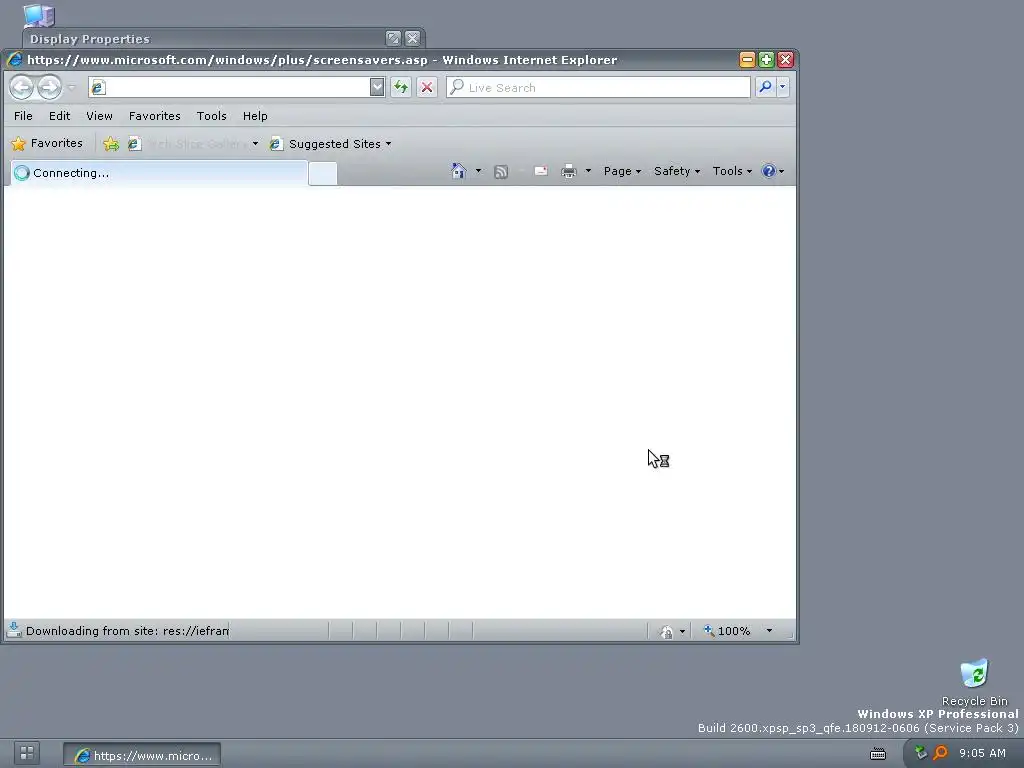Screen dimensions: 1024x768
Task: Click the Internet Explorer title bar icon
Action: click(14, 59)
